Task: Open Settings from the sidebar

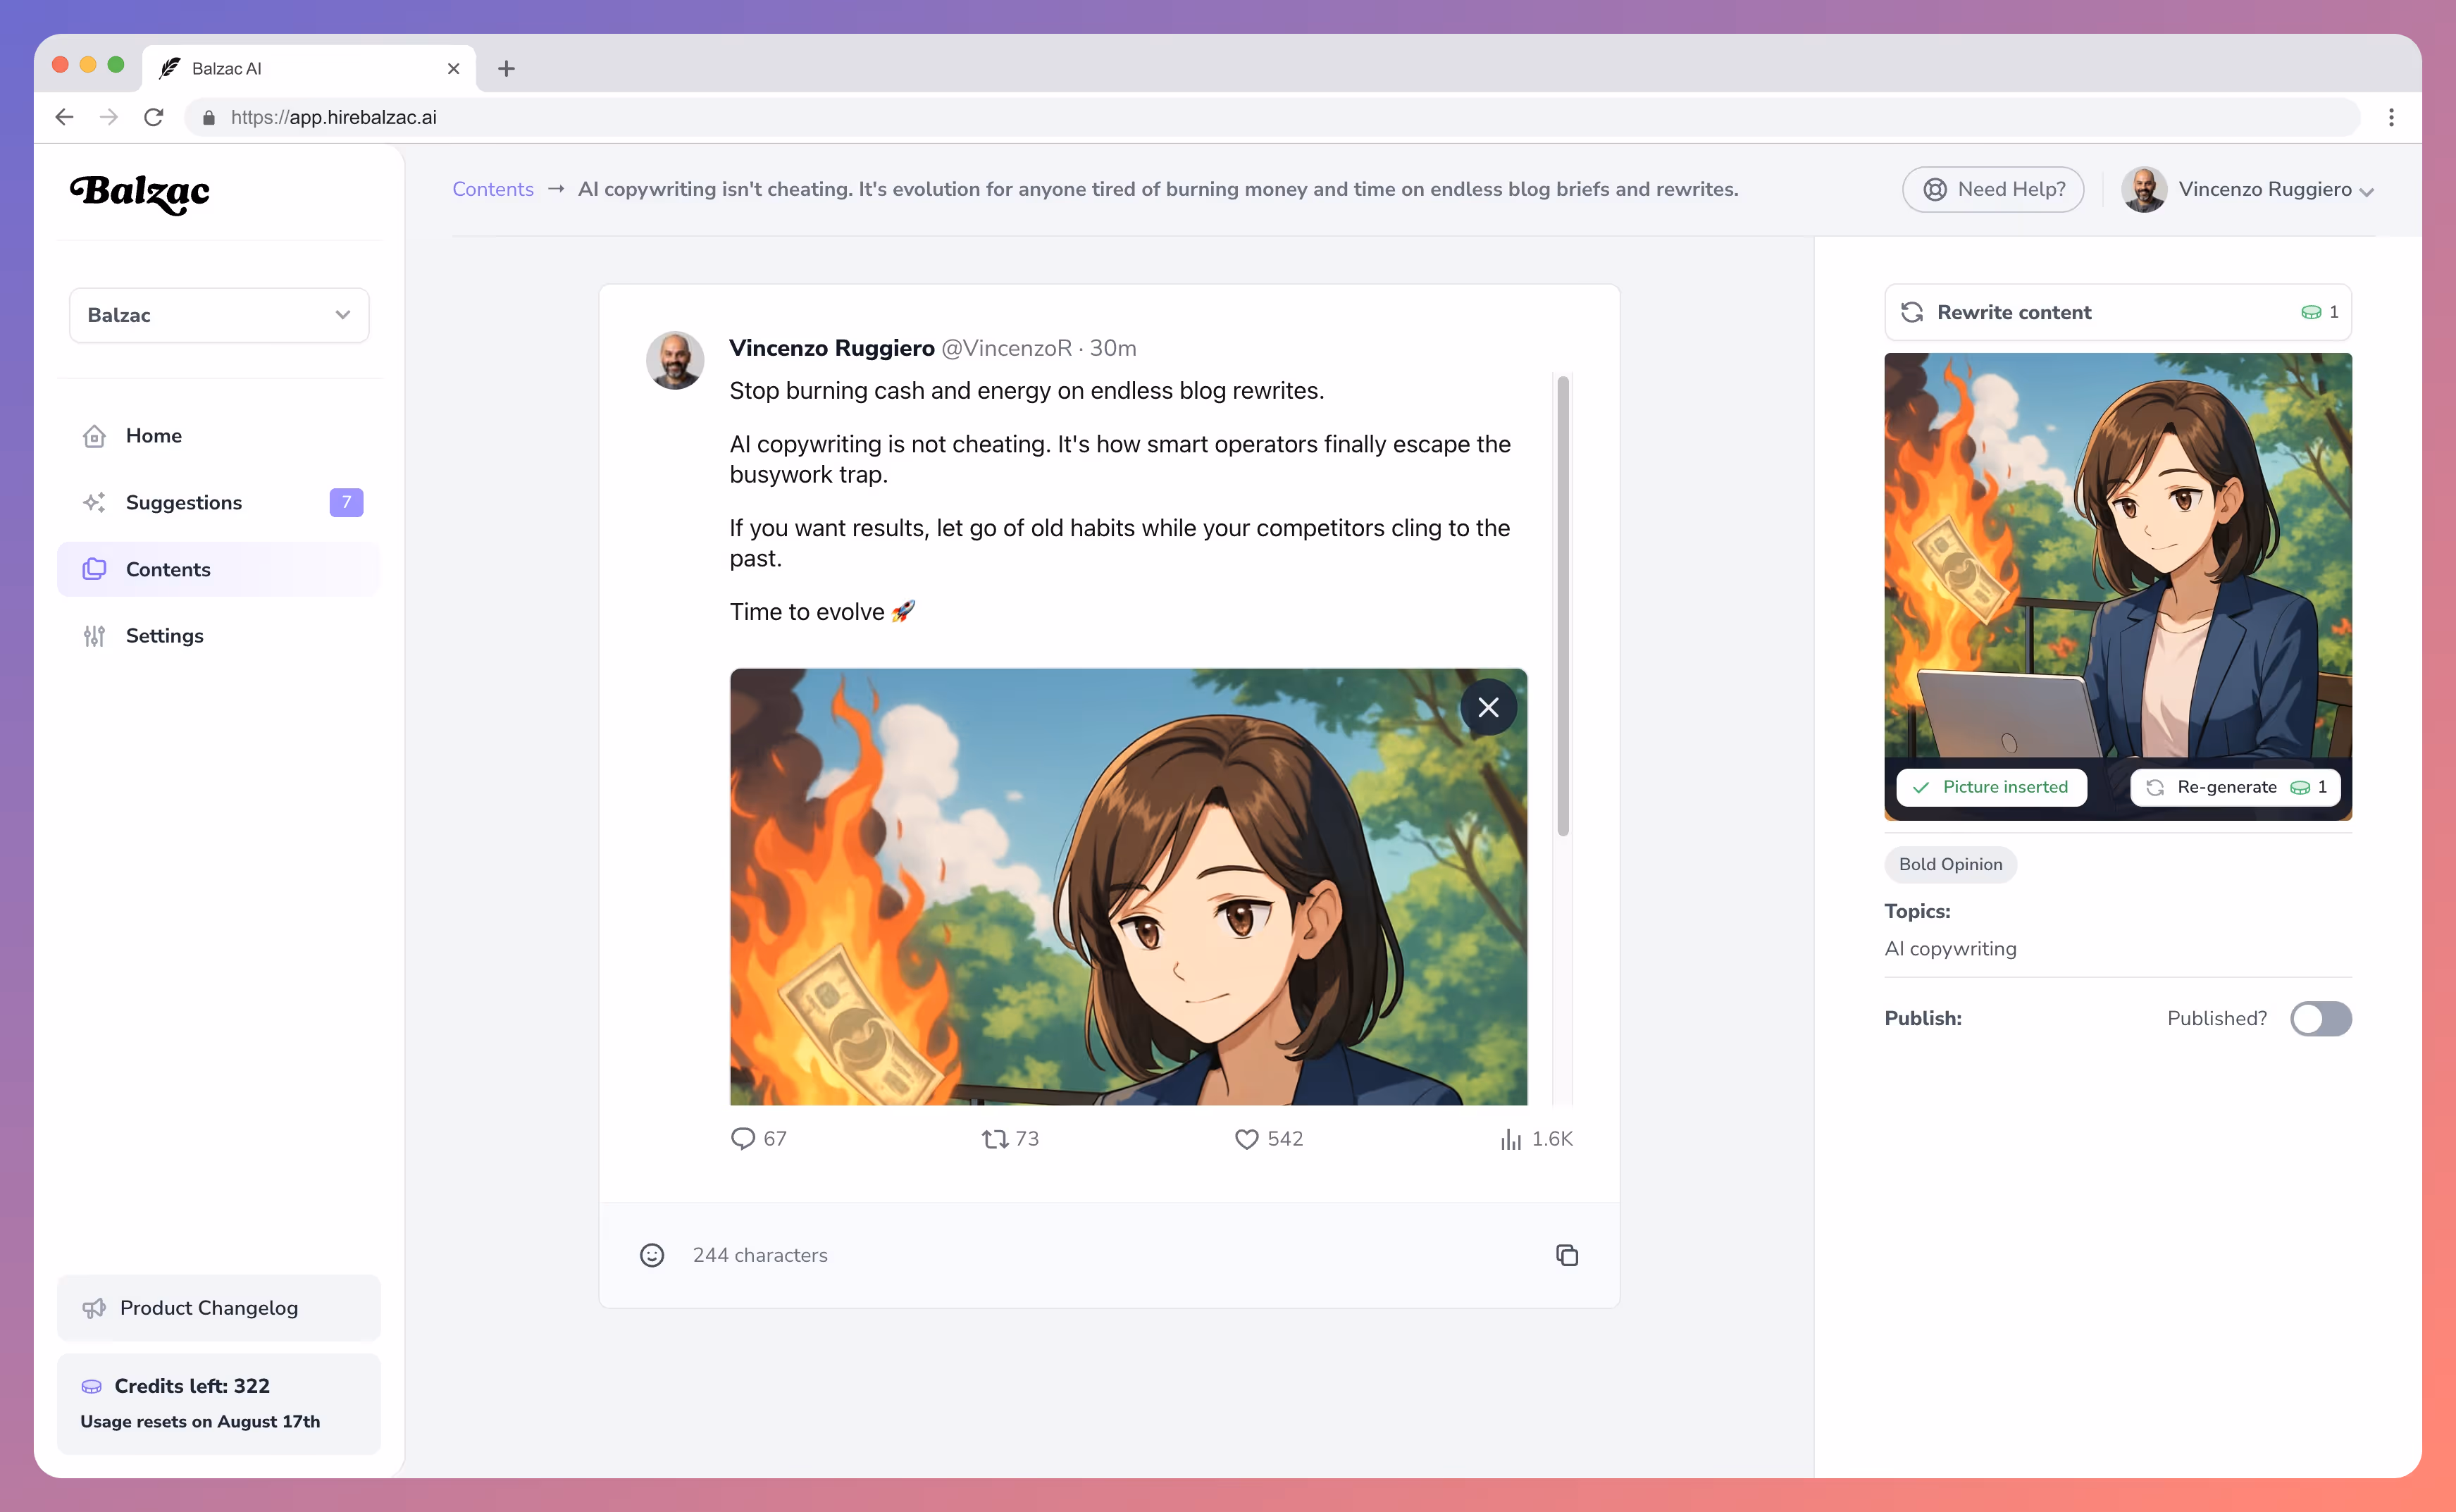Action: pyautogui.click(x=219, y=636)
